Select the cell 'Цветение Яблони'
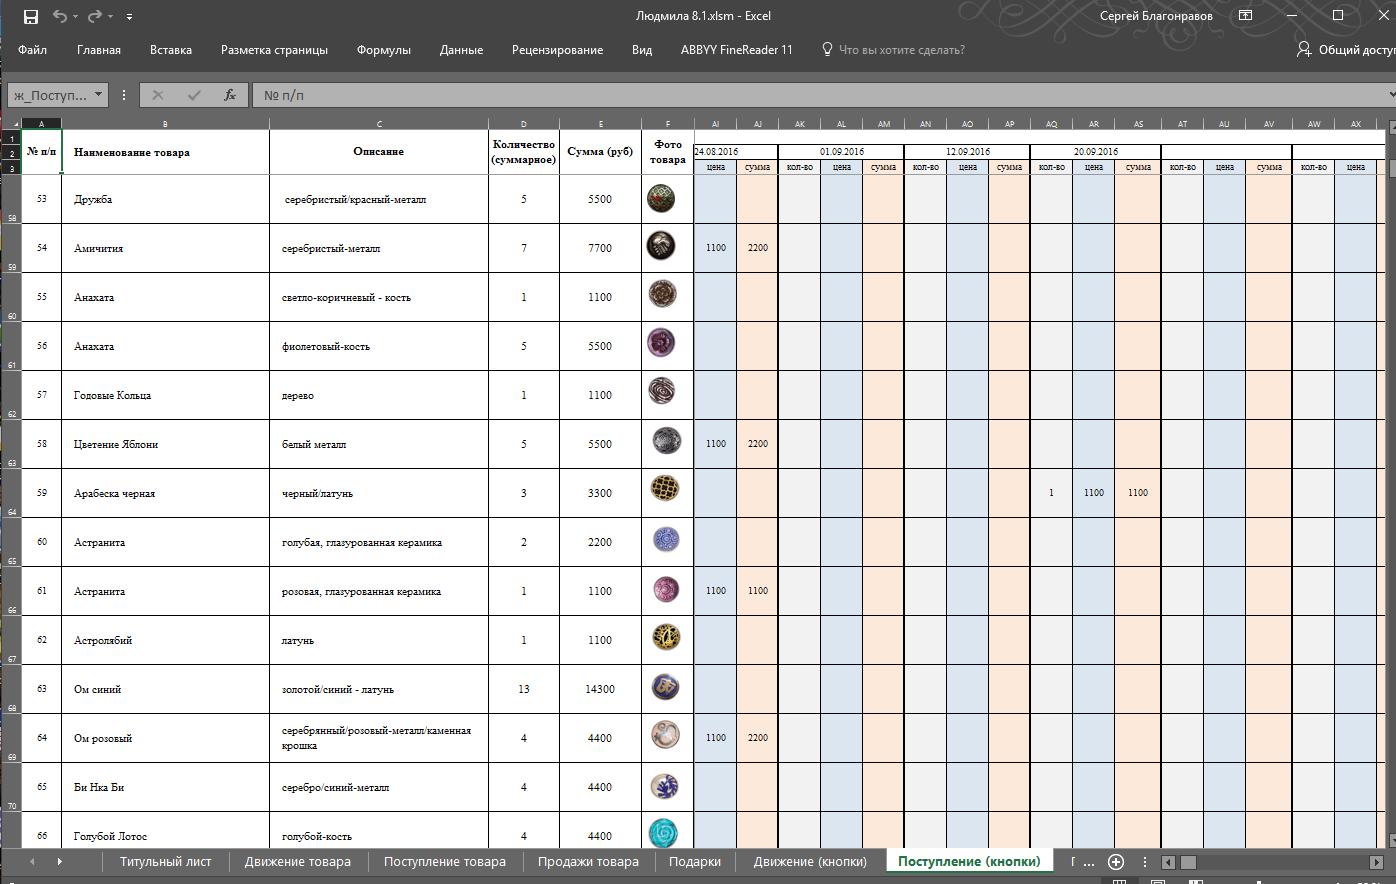Image resolution: width=1396 pixels, height=884 pixels. (165, 444)
